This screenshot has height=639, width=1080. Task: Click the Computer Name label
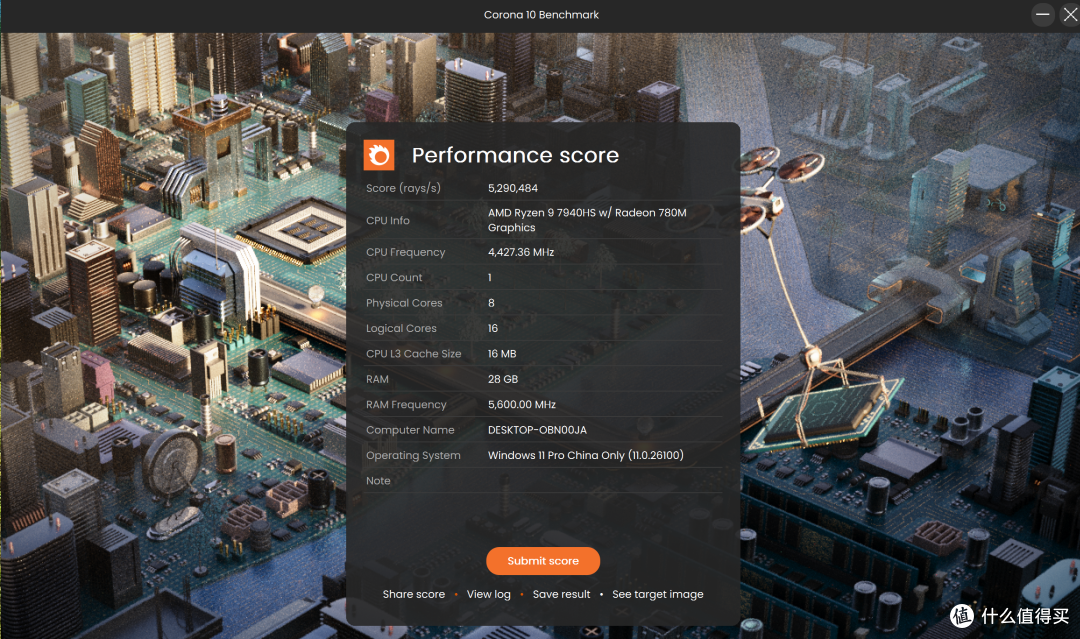tap(410, 430)
